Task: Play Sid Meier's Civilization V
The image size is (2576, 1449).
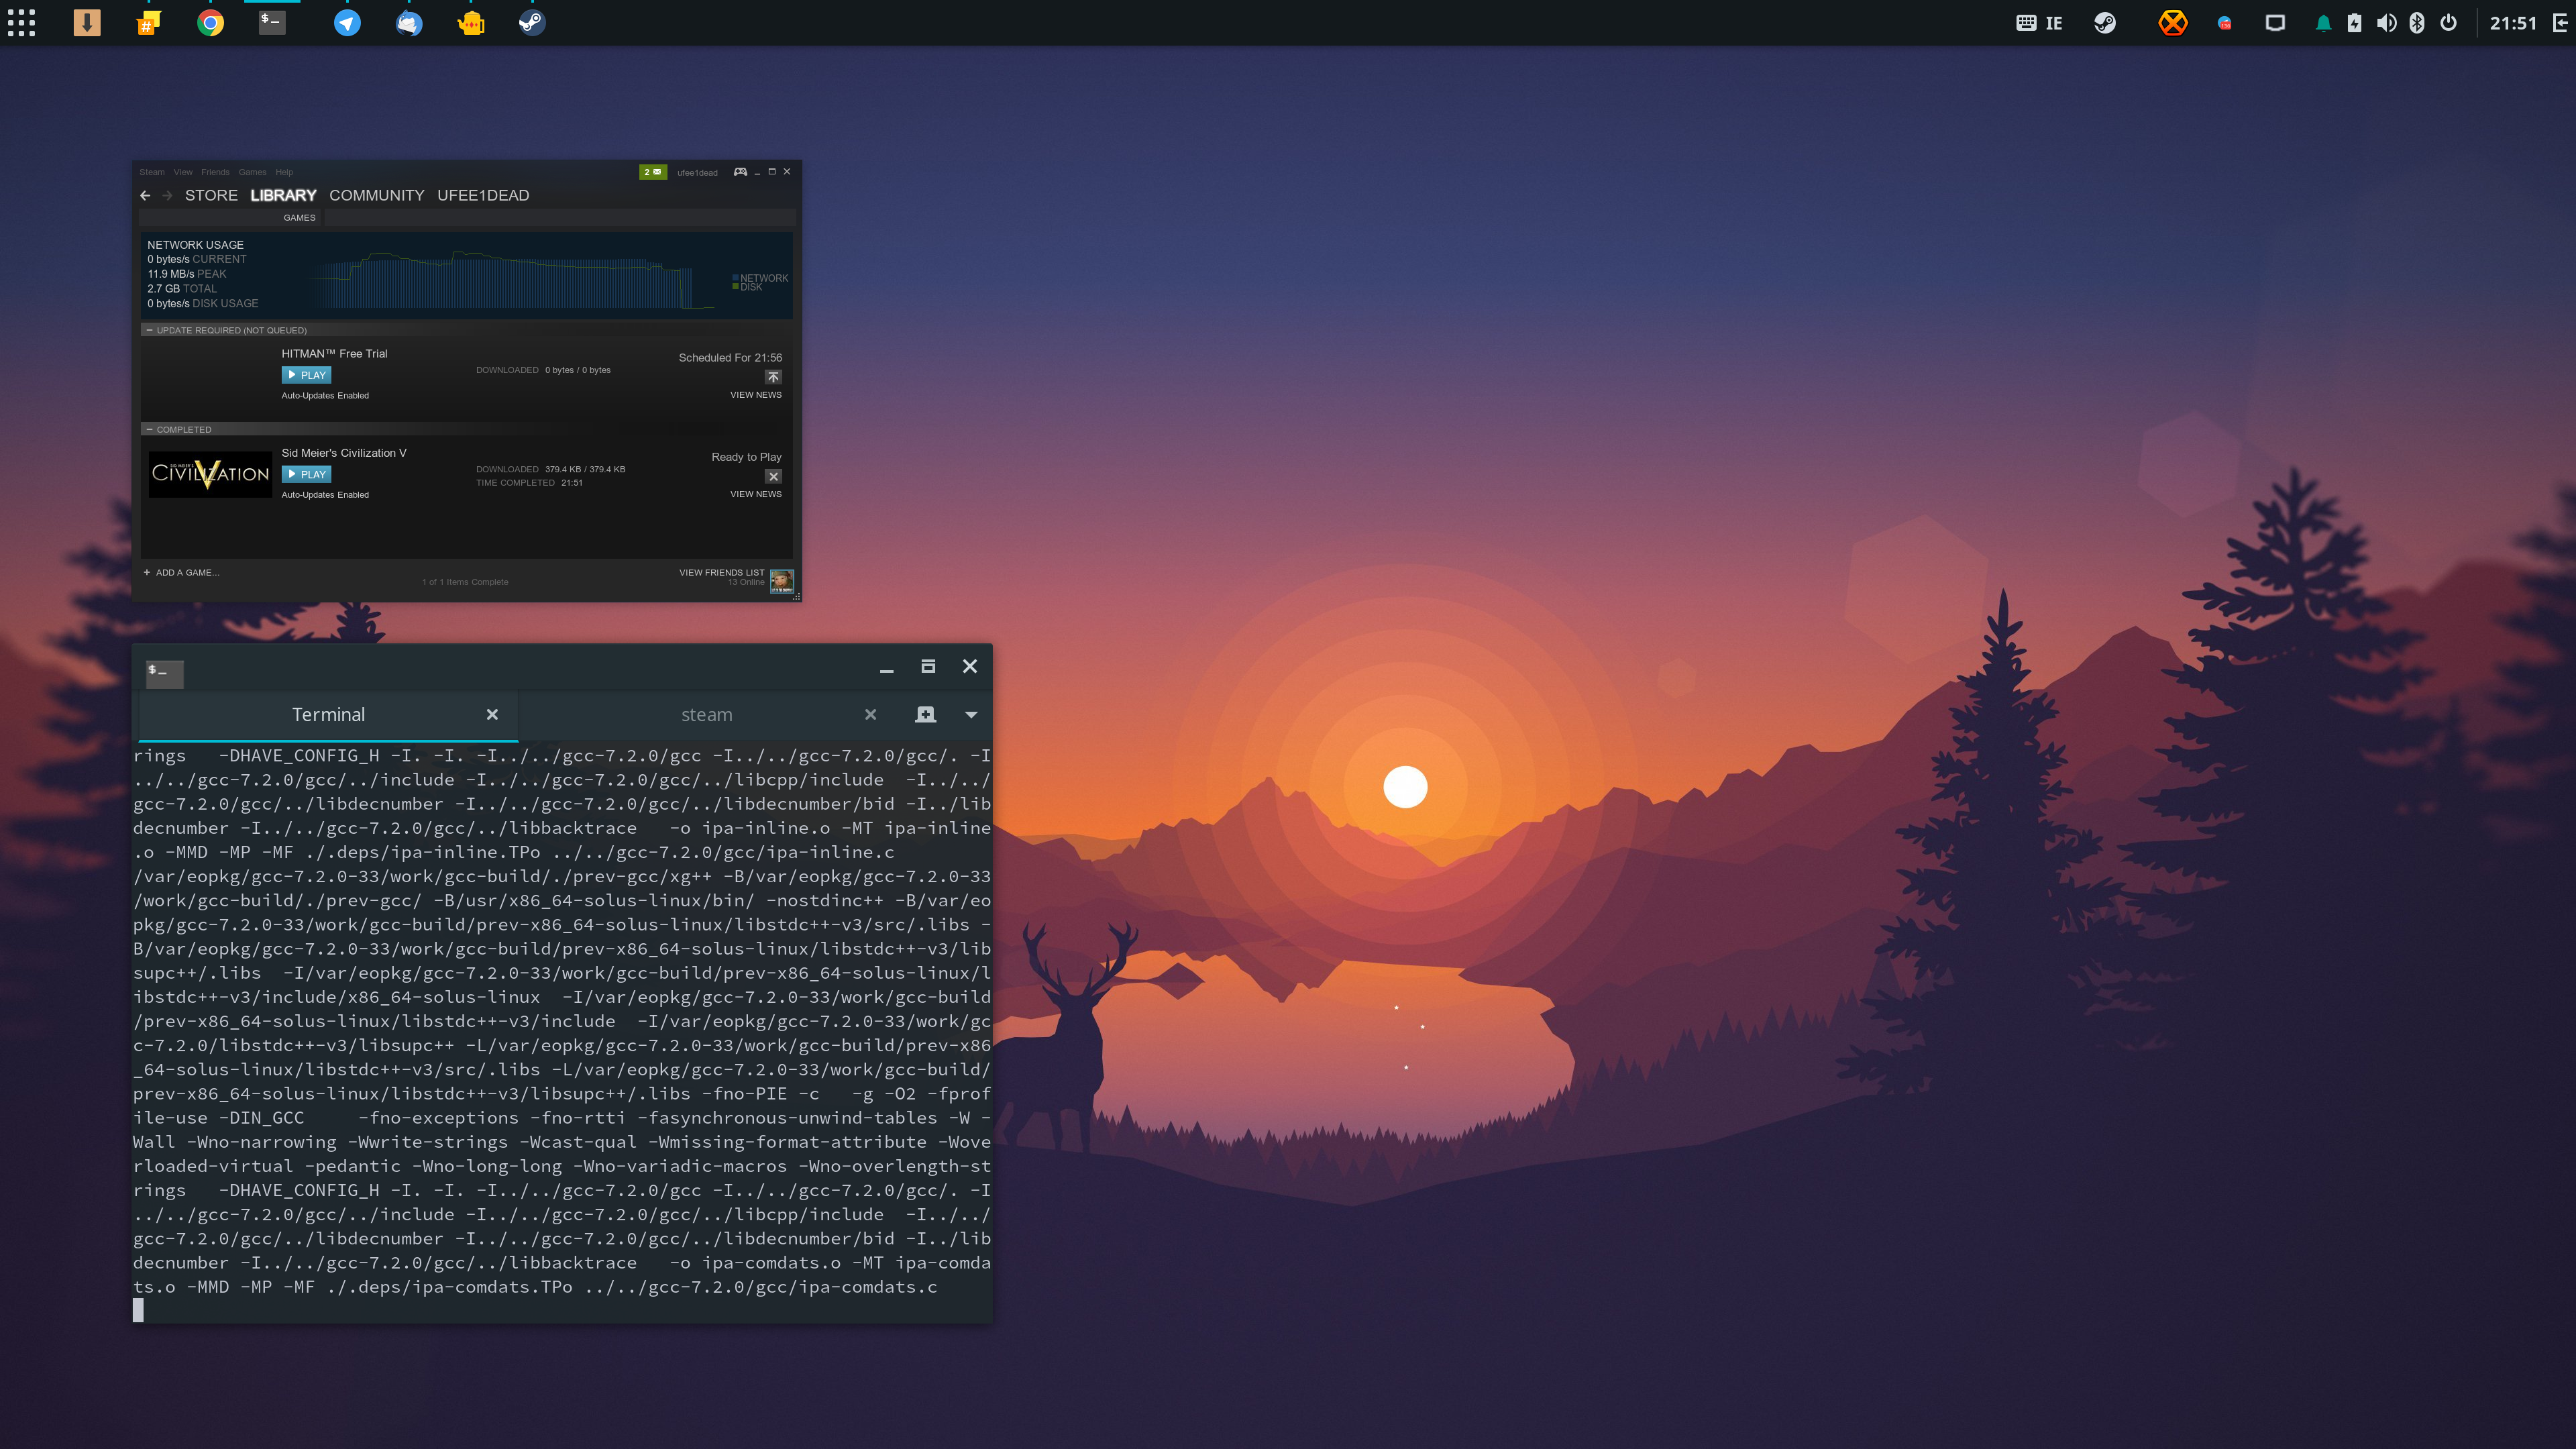Action: pos(306,474)
